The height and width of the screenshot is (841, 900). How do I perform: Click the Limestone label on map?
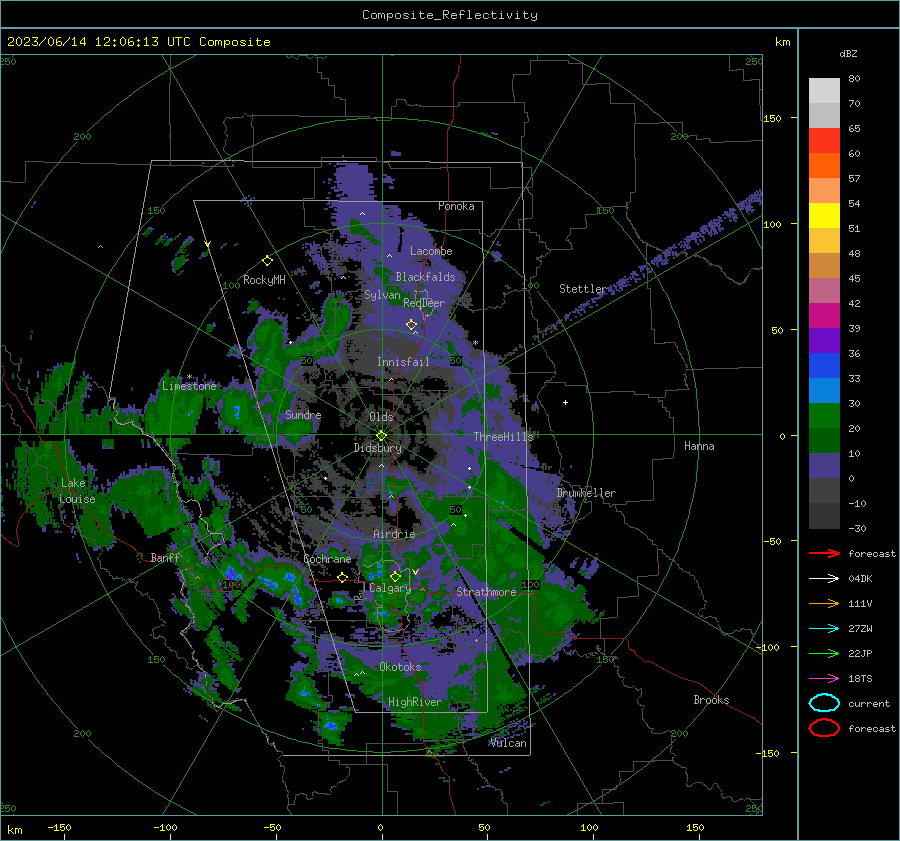pos(189,386)
